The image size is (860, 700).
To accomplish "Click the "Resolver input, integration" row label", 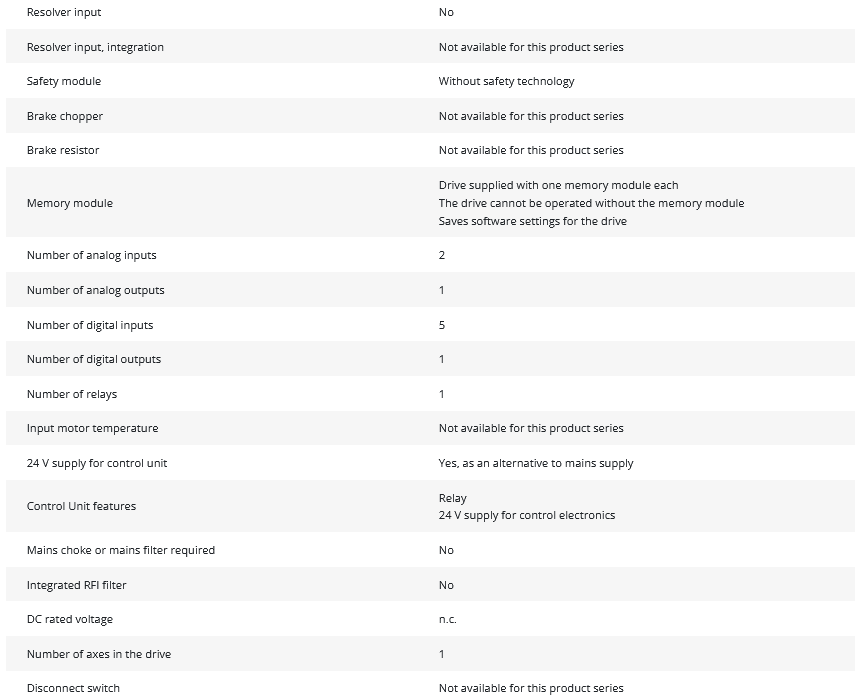I will pyautogui.click(x=95, y=47).
